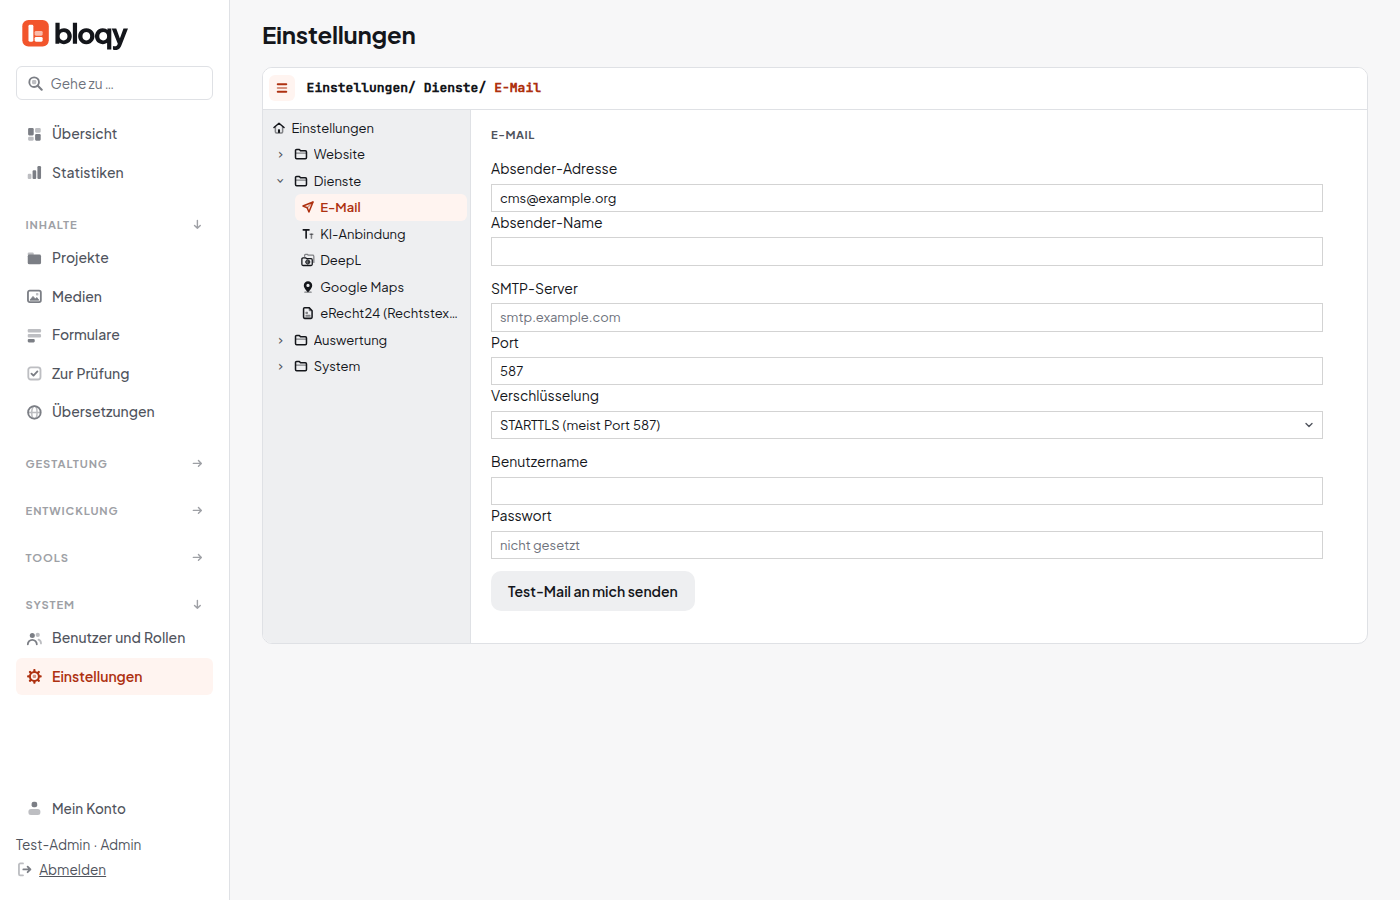Viewport: 1400px width, 900px height.
Task: Focus the SMTP-Server input field
Action: point(907,317)
